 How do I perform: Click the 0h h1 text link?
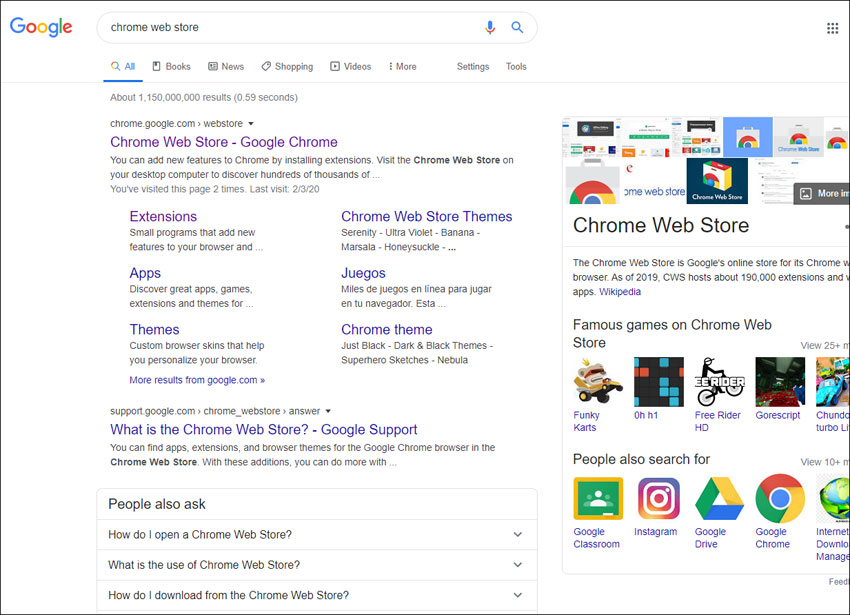point(646,415)
